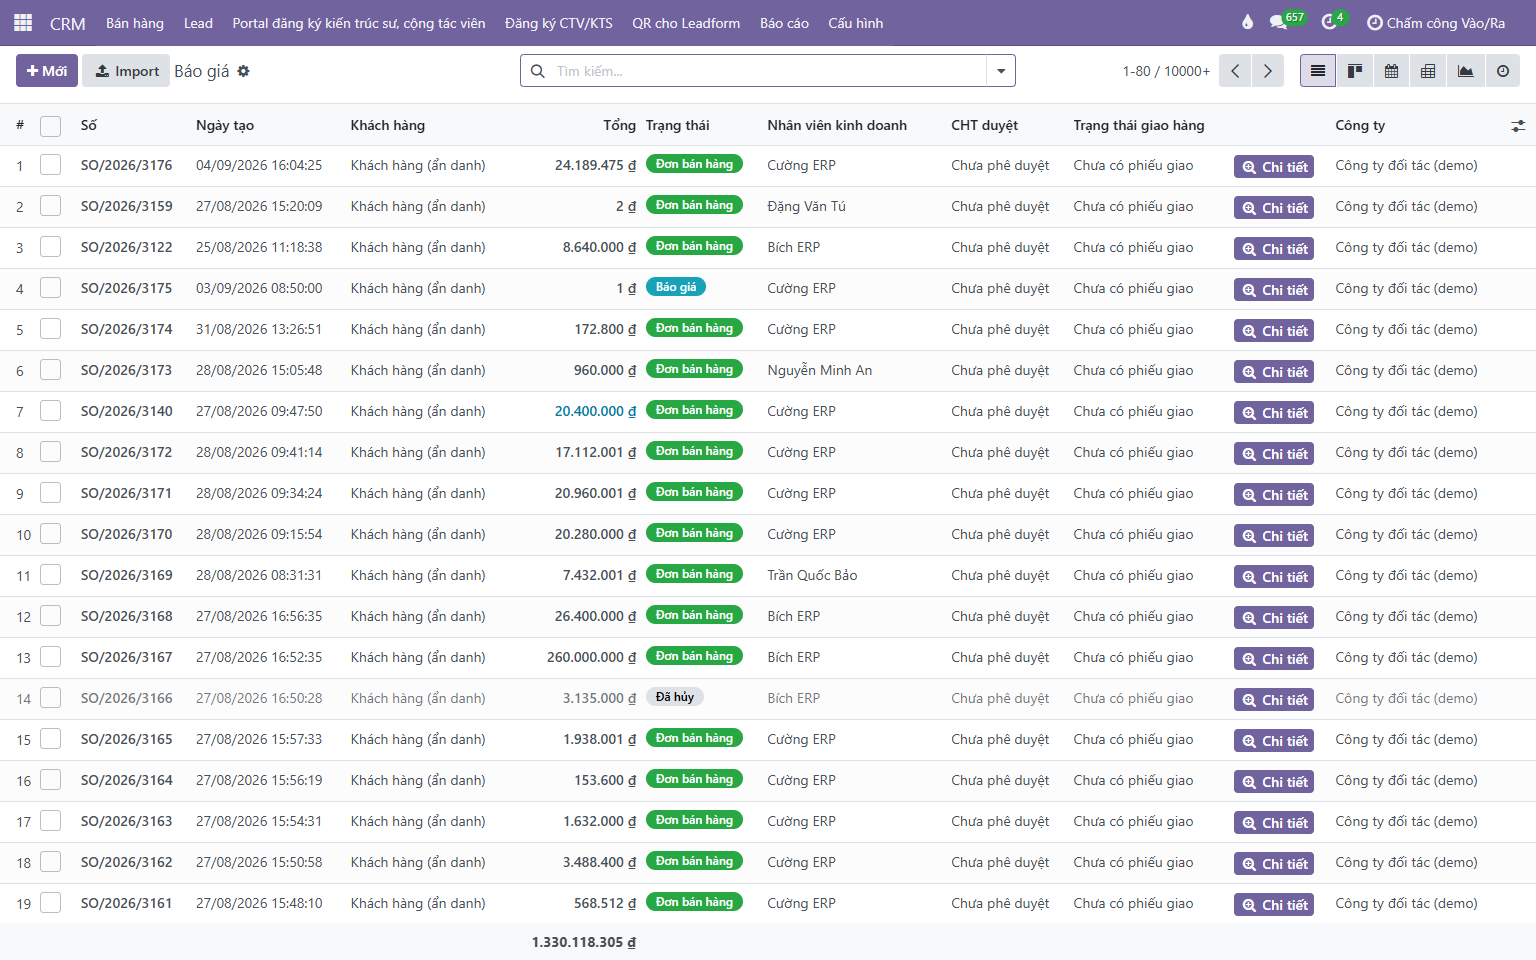Open QR cho Leadform menu
Viewport: 1536px width, 960px height.
point(686,23)
